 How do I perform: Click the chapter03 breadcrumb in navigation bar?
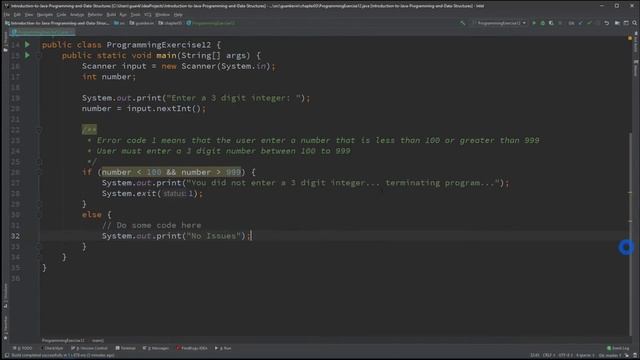[170, 23]
